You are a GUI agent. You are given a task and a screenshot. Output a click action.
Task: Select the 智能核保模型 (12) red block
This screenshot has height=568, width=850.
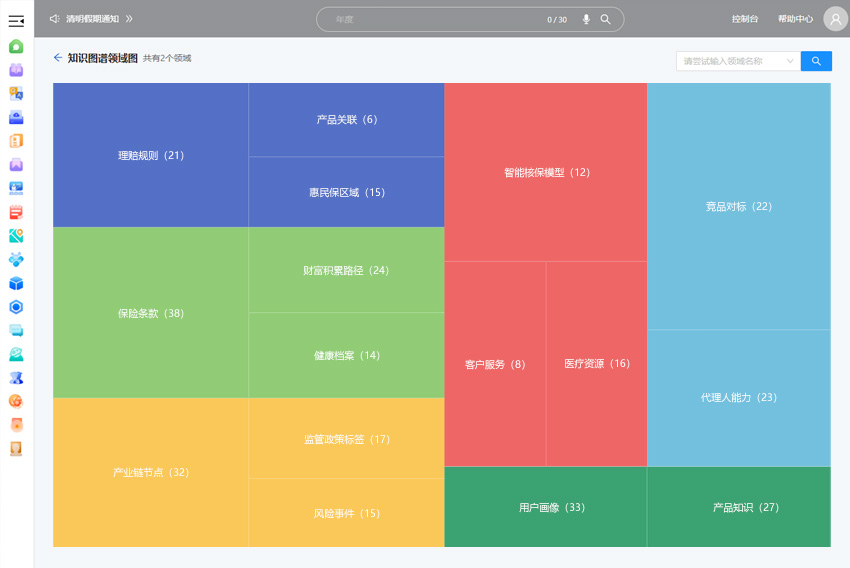pos(546,172)
